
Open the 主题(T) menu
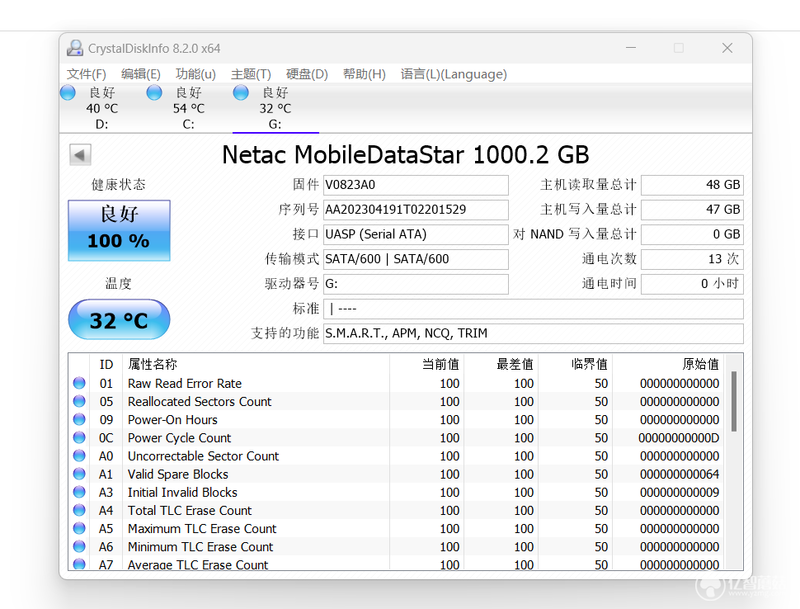tap(251, 74)
